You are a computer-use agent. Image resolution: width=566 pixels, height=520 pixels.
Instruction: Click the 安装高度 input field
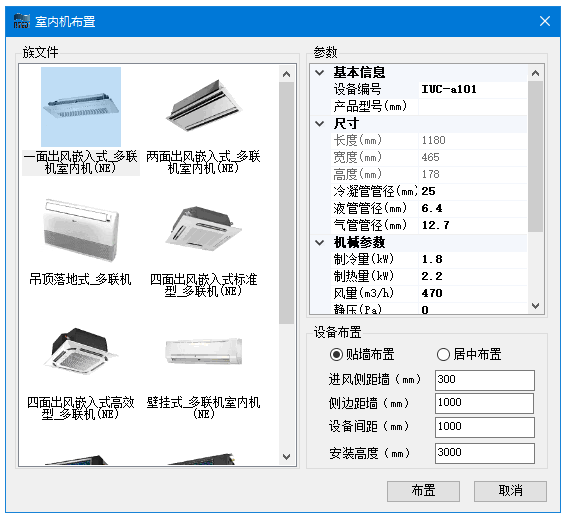(485, 453)
